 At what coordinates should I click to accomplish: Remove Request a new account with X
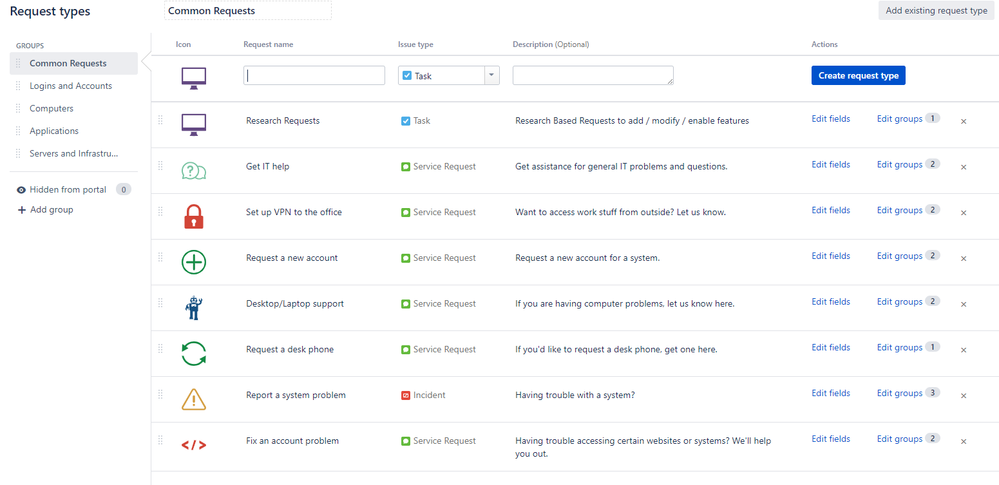(x=963, y=259)
